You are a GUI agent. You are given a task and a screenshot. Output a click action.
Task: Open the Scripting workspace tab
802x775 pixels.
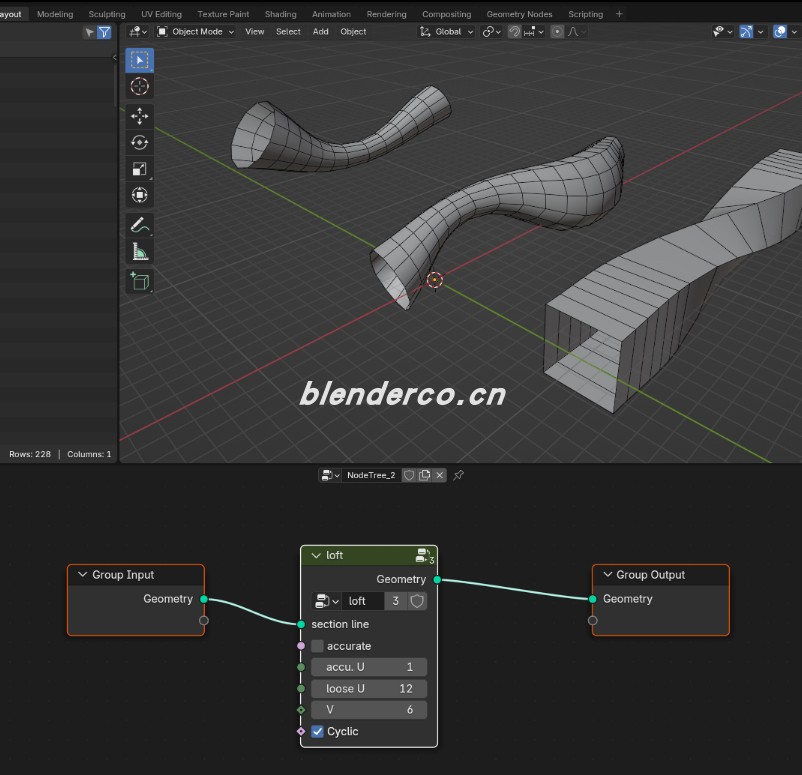pos(585,14)
